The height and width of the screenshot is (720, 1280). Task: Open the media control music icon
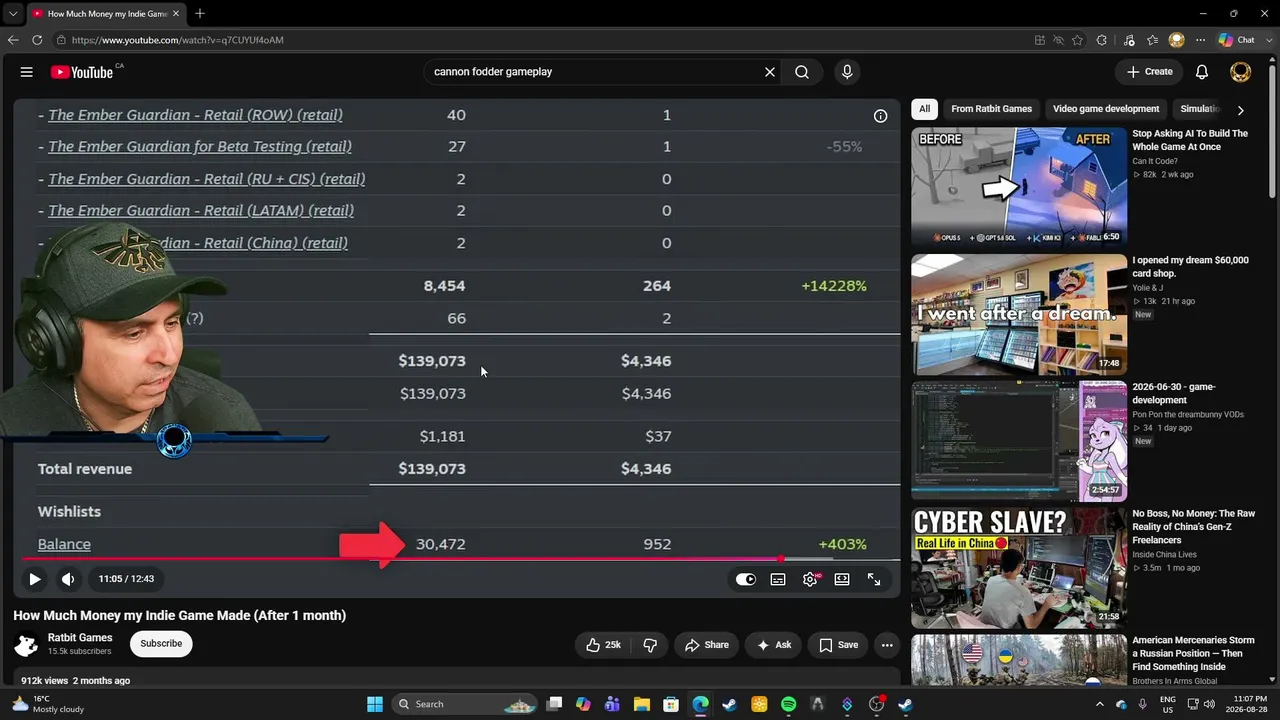[1129, 40]
